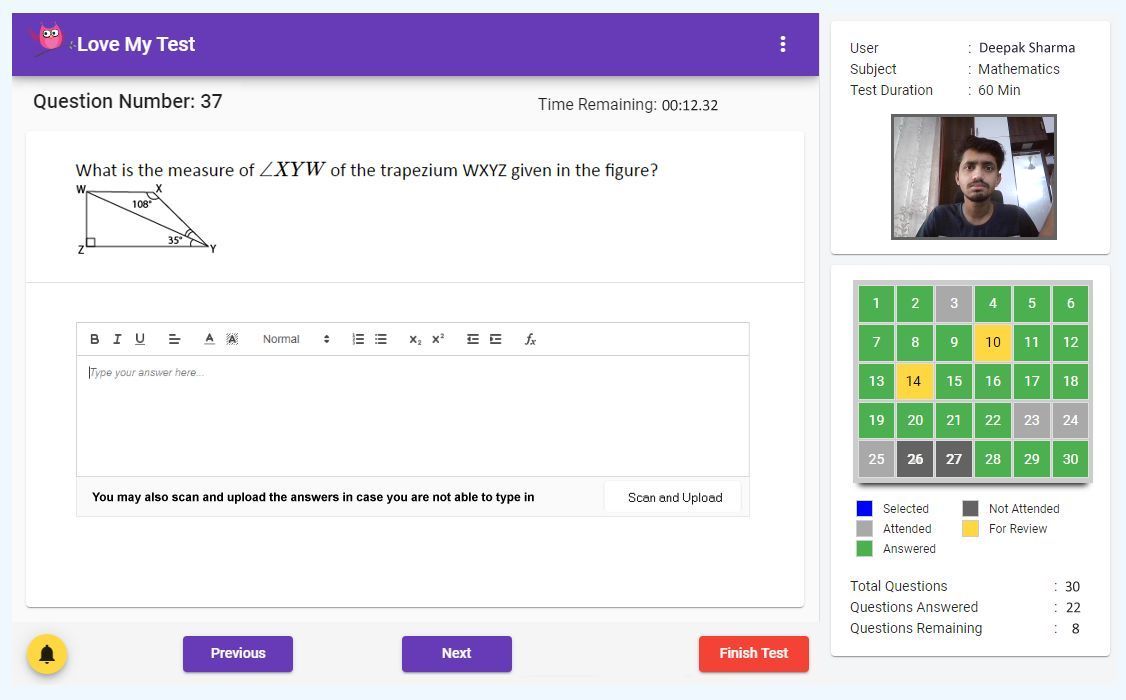
Task: Open not-attended question 27
Action: pyautogui.click(x=954, y=459)
